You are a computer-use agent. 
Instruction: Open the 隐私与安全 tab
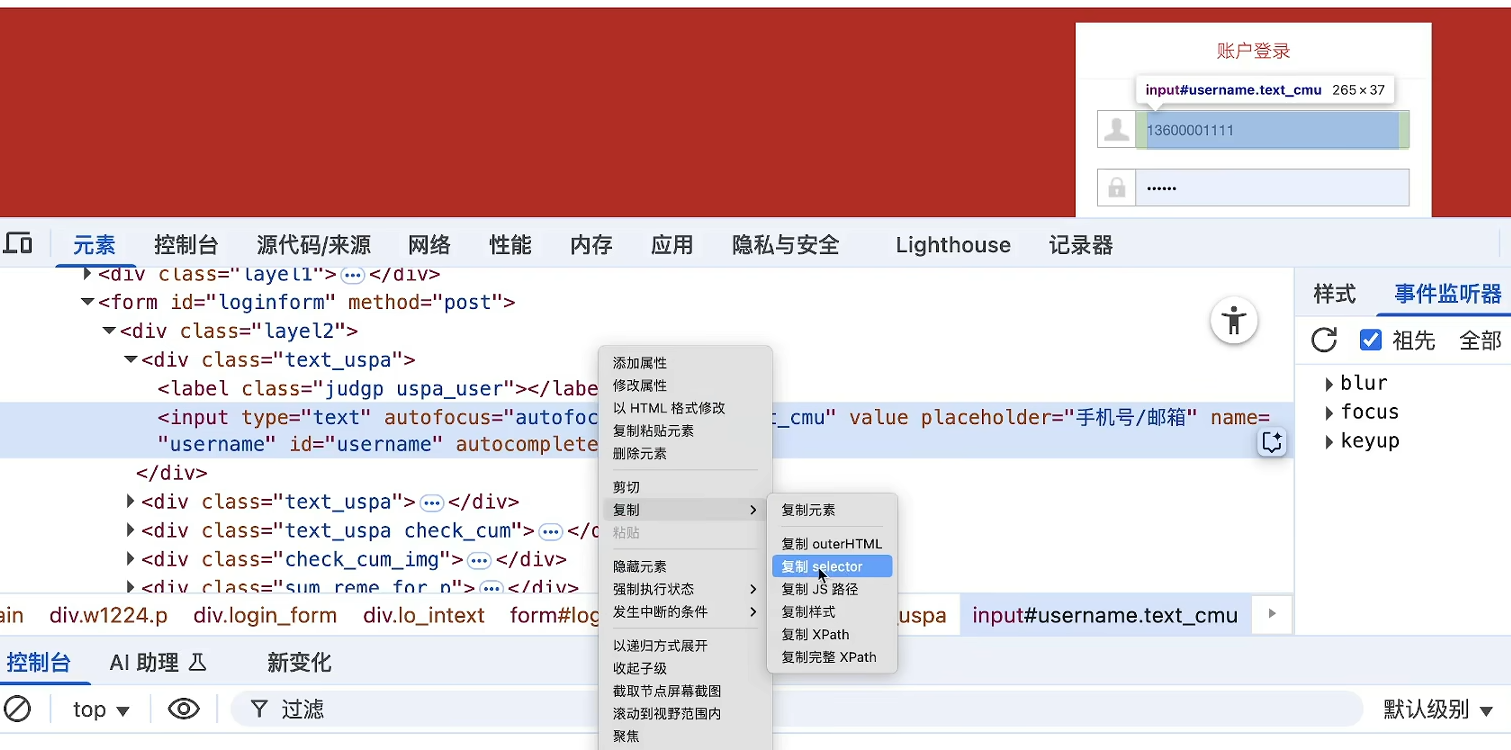point(786,245)
